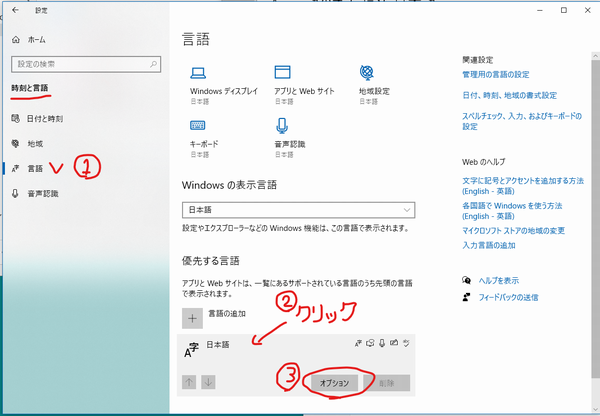
Task: Click the display language feature icon on 日本語
Action: coord(358,343)
